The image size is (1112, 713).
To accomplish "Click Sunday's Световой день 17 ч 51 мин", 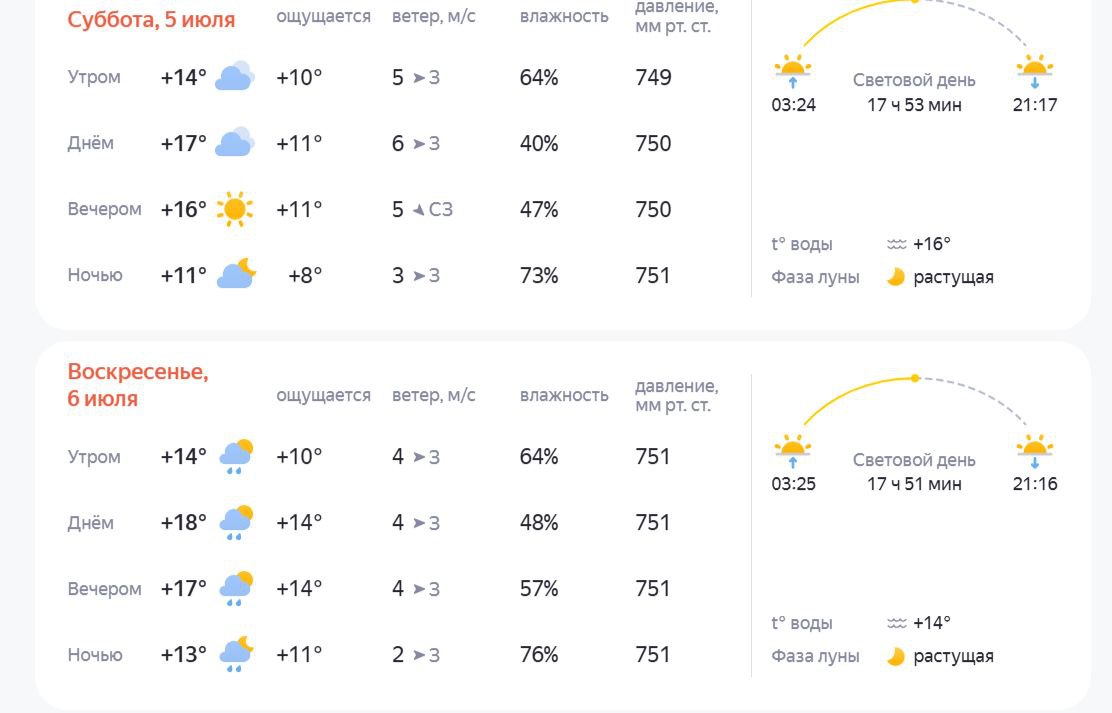I will pyautogui.click(x=914, y=472).
